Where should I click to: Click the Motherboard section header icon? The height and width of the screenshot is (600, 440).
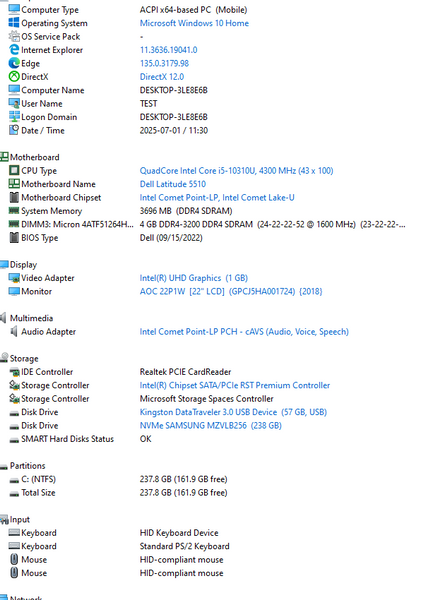point(4,157)
